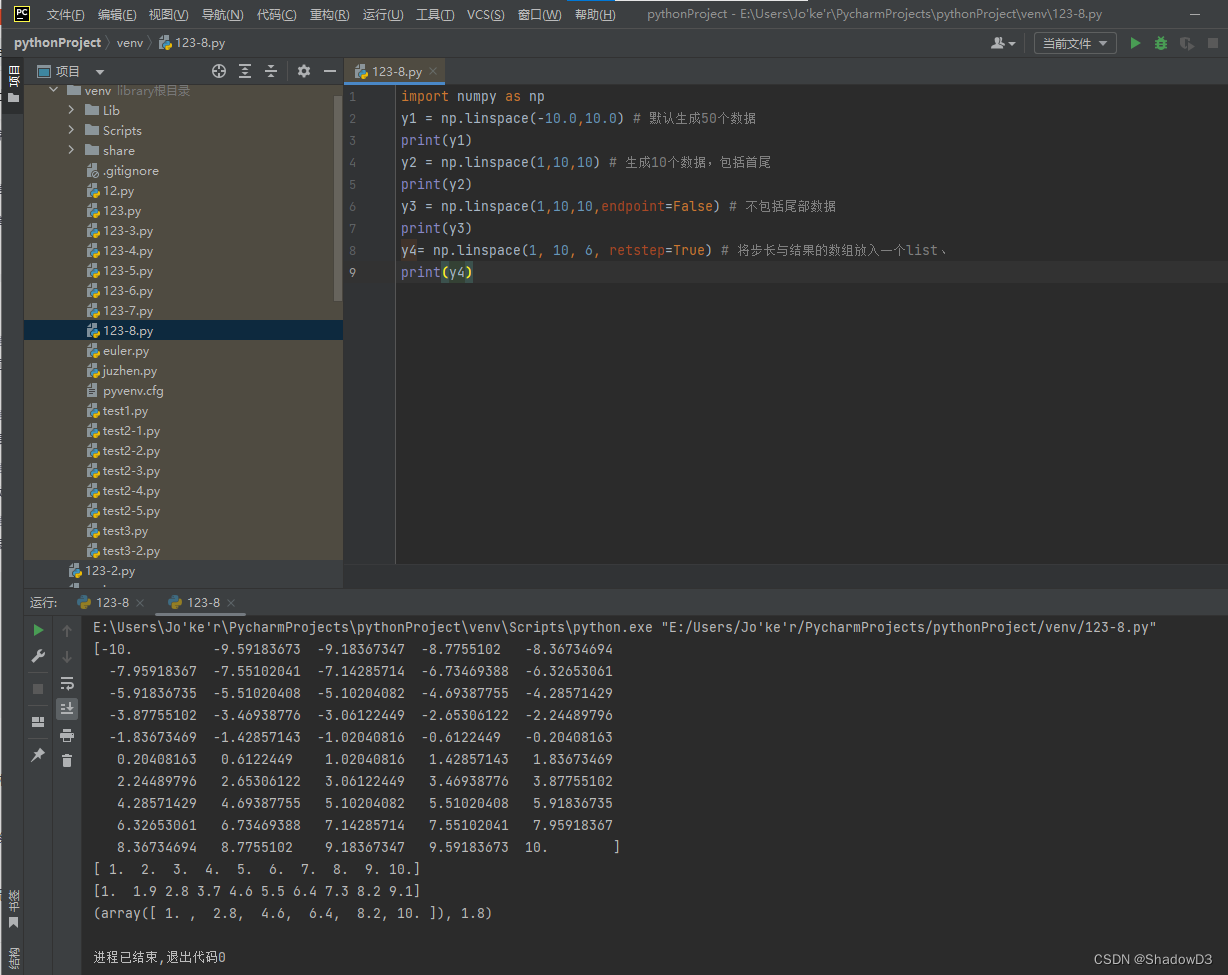1228x975 pixels.
Task: Click the 123-8.py path link in console output
Action: pos(908,627)
